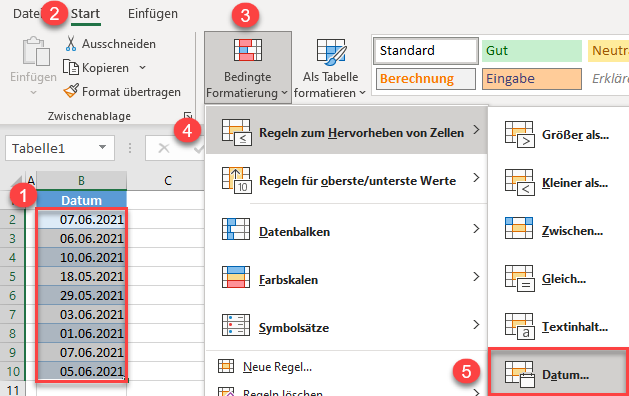Viewport: 629px width, 396px height.
Task: Open the Einfügen ribbon tab
Action: [152, 14]
